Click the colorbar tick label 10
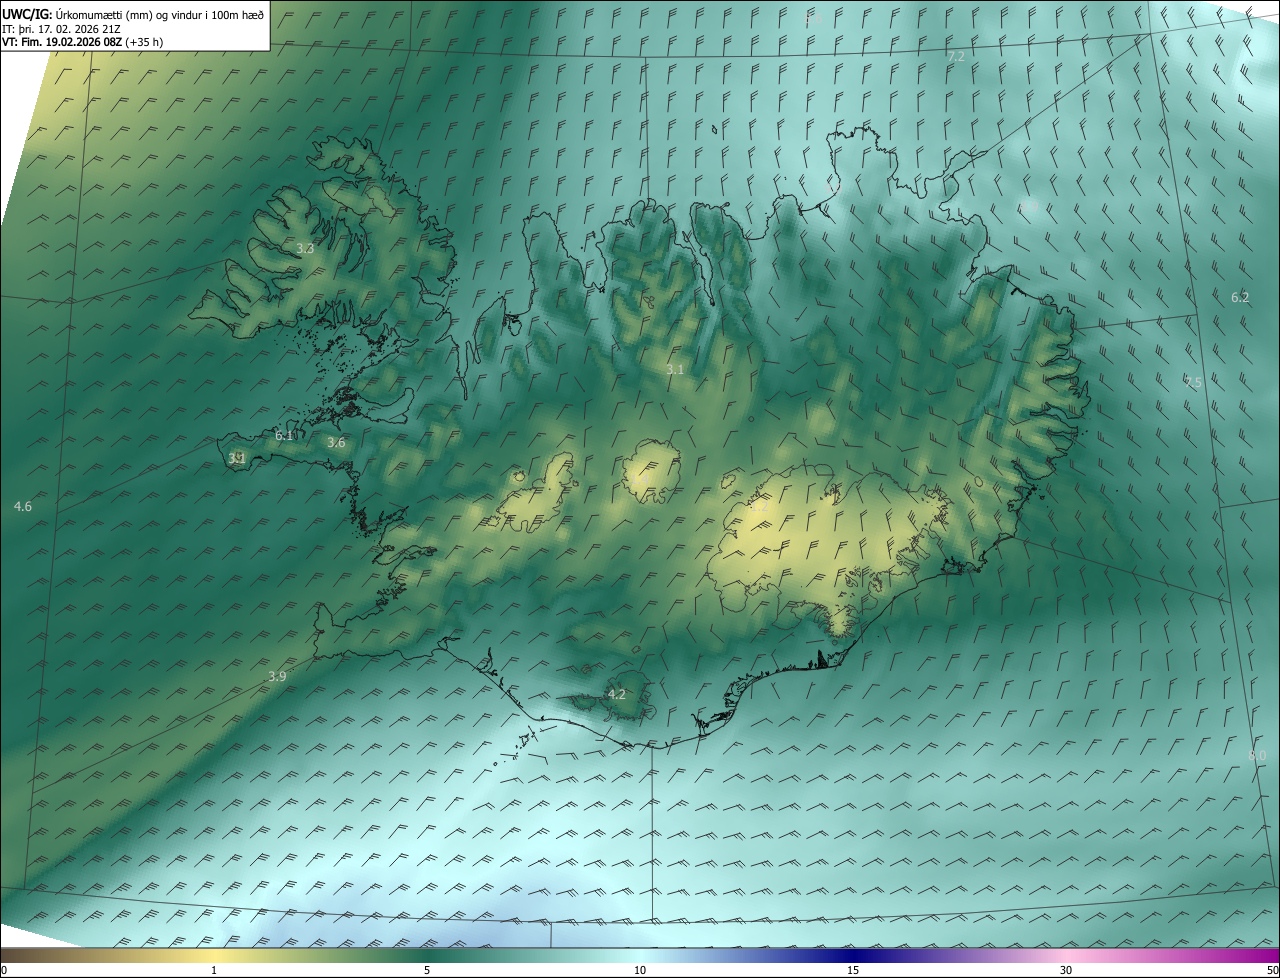 pyautogui.click(x=640, y=970)
